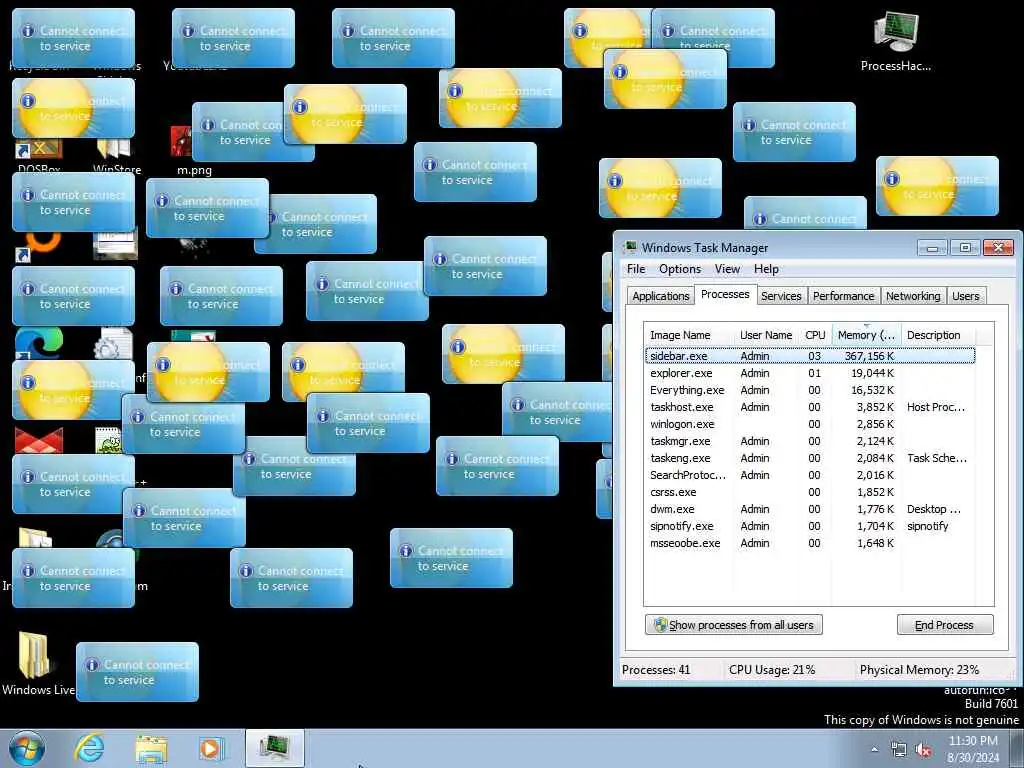Open the View menu in Task Manager
Image resolution: width=1024 pixels, height=768 pixels.
(727, 269)
